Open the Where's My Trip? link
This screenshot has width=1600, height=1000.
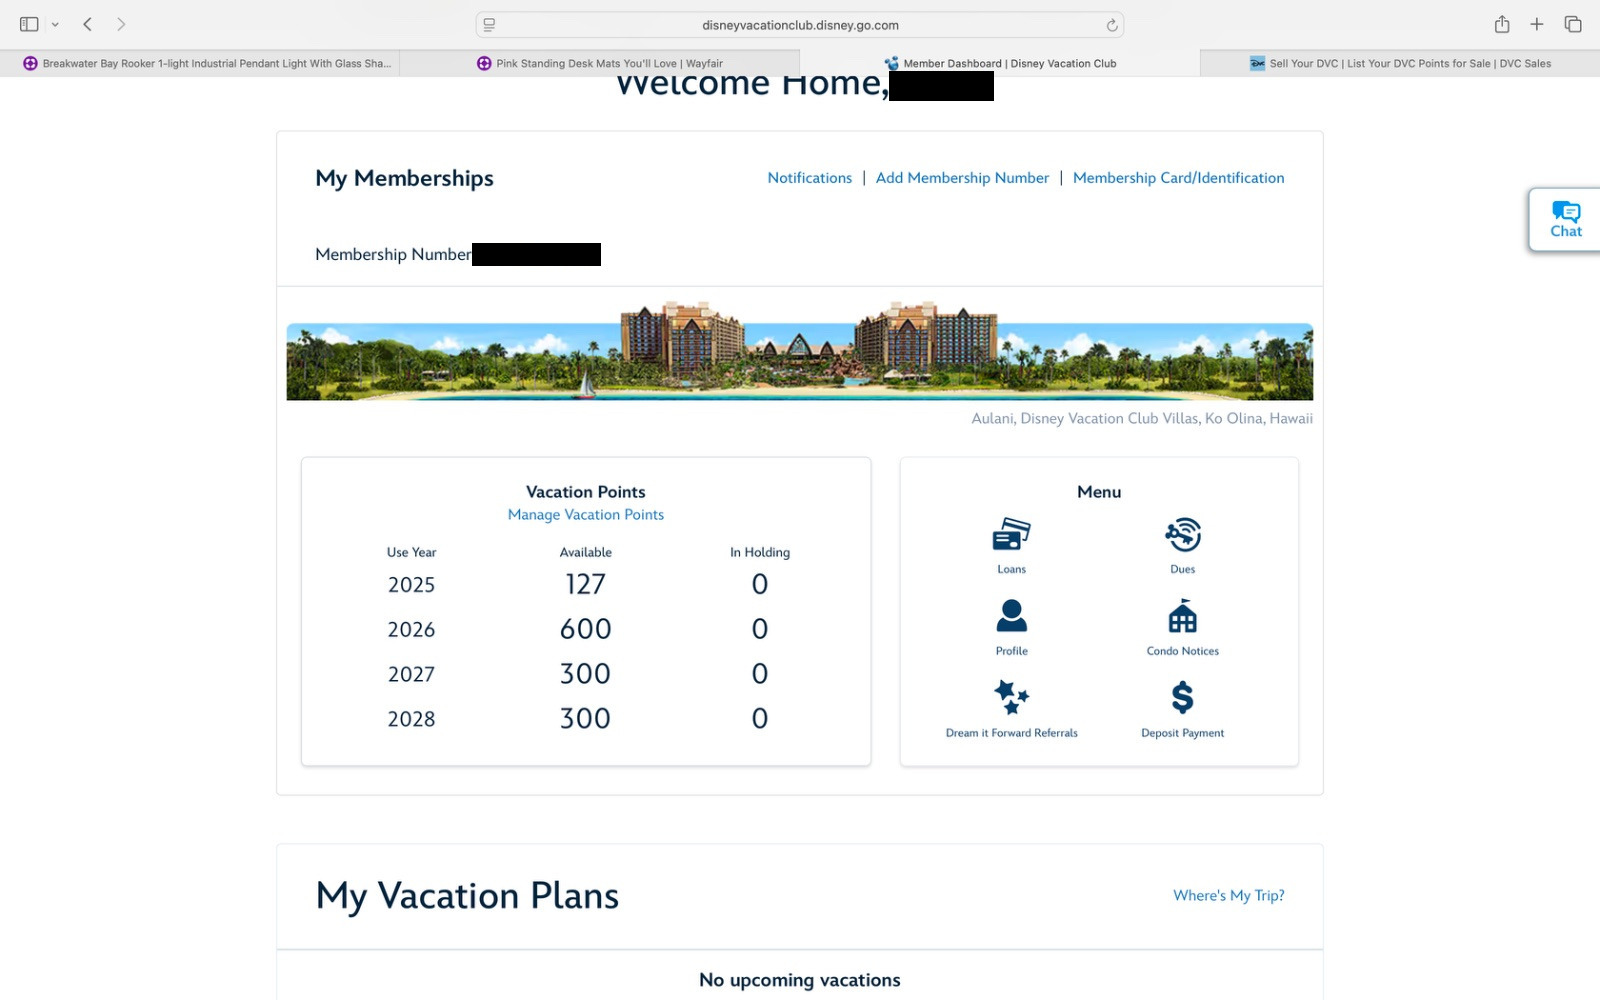pyautogui.click(x=1229, y=896)
